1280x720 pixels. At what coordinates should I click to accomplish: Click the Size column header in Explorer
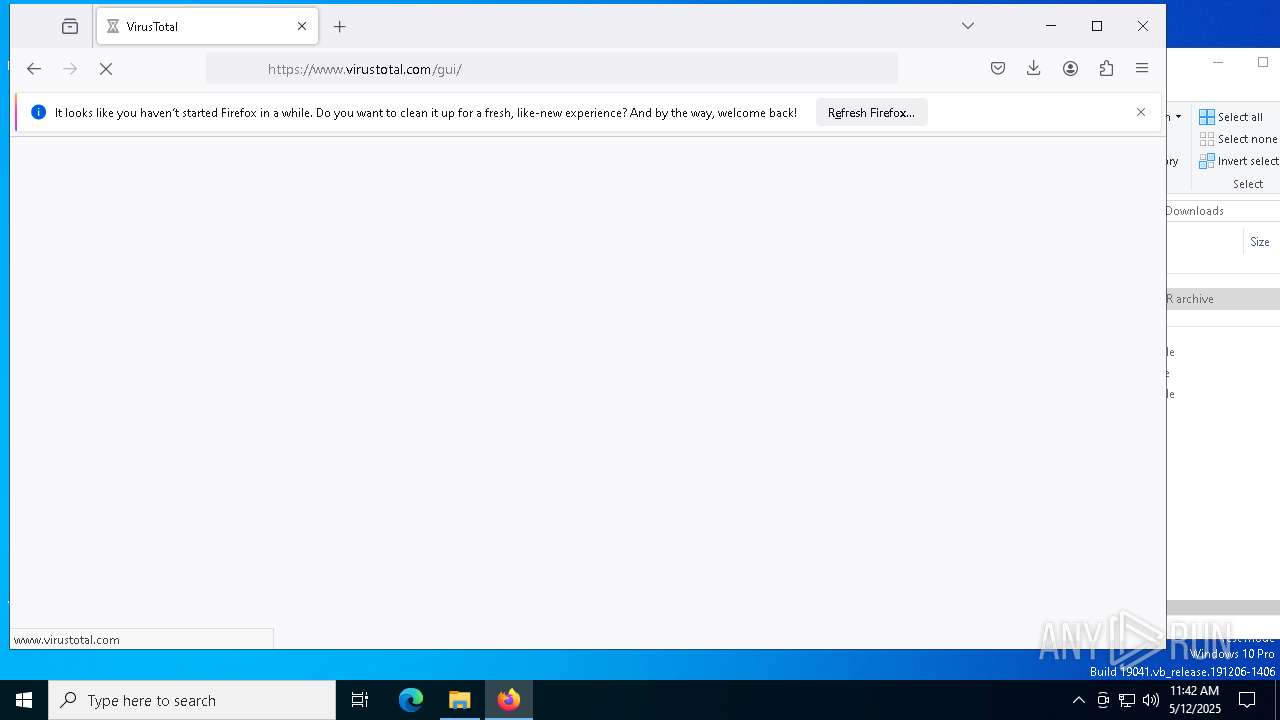1260,242
